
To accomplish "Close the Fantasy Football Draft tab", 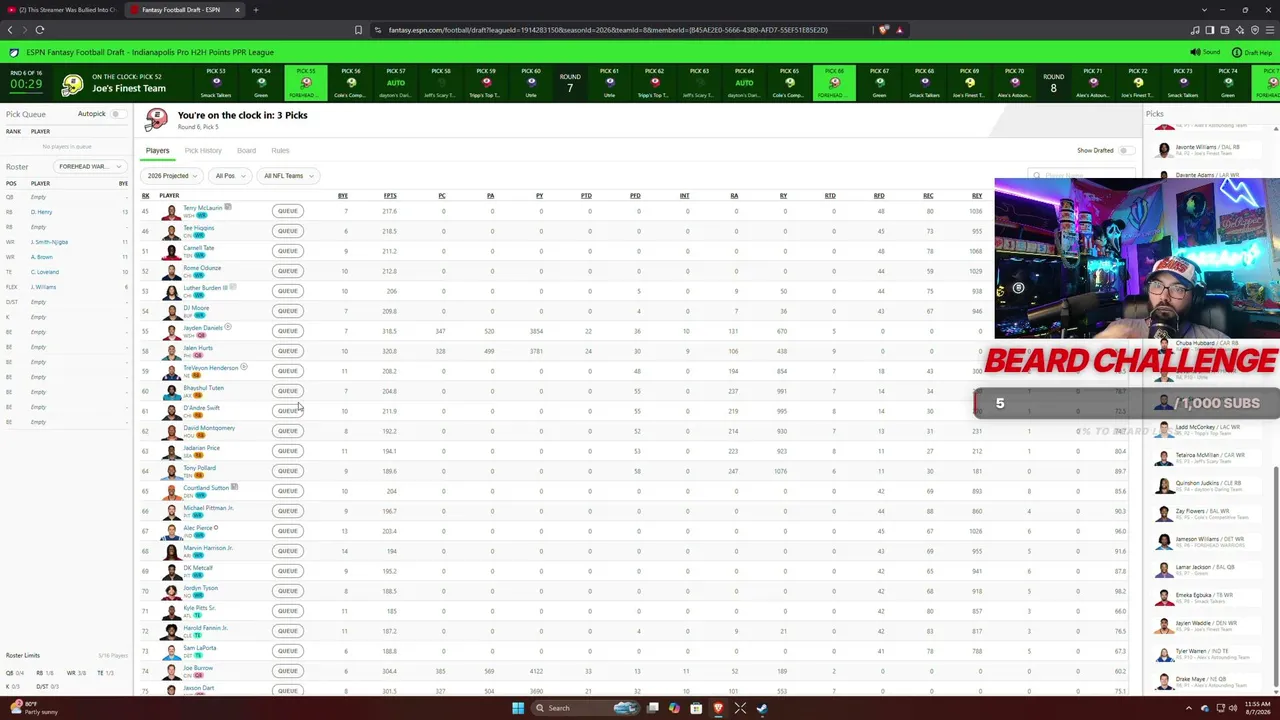I will [237, 10].
